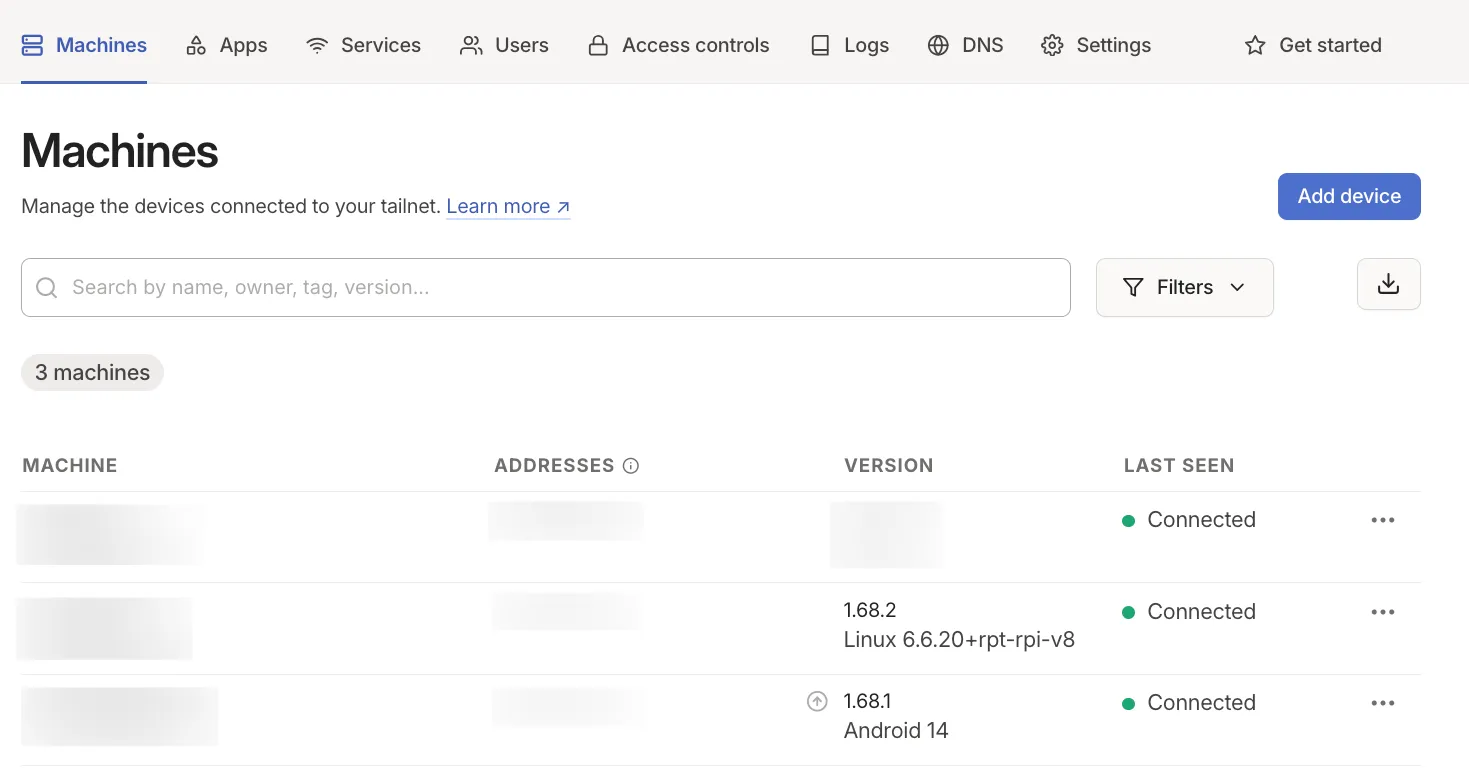
Task: Click the download machines list icon
Action: pyautogui.click(x=1388, y=284)
